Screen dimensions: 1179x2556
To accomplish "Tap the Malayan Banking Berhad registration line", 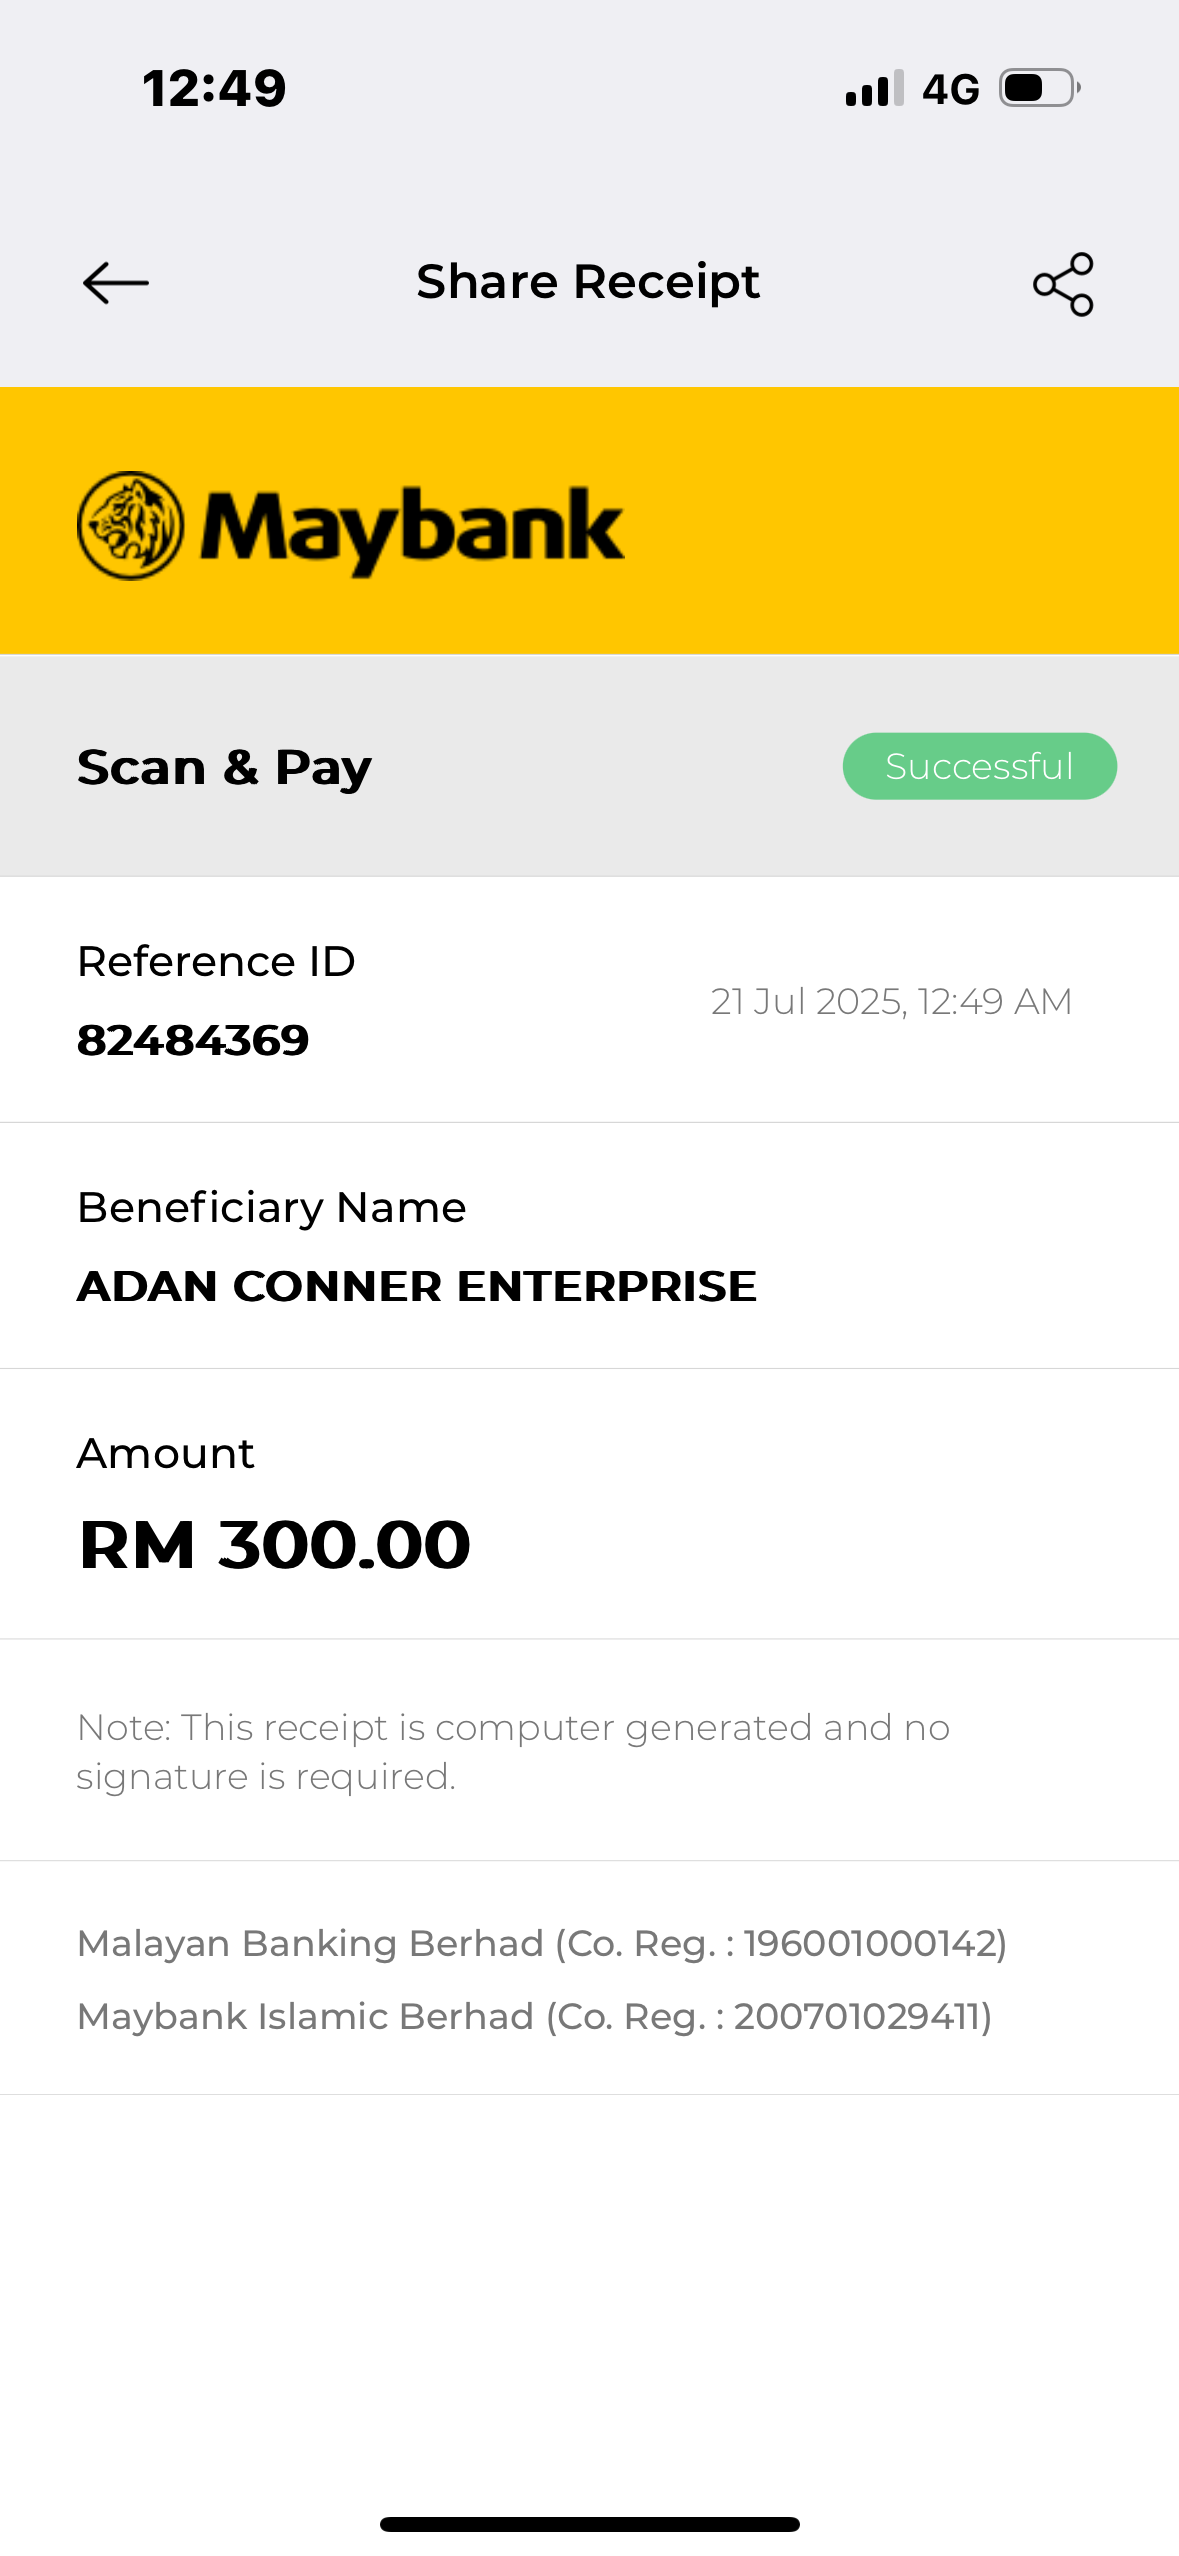I will (542, 1943).
